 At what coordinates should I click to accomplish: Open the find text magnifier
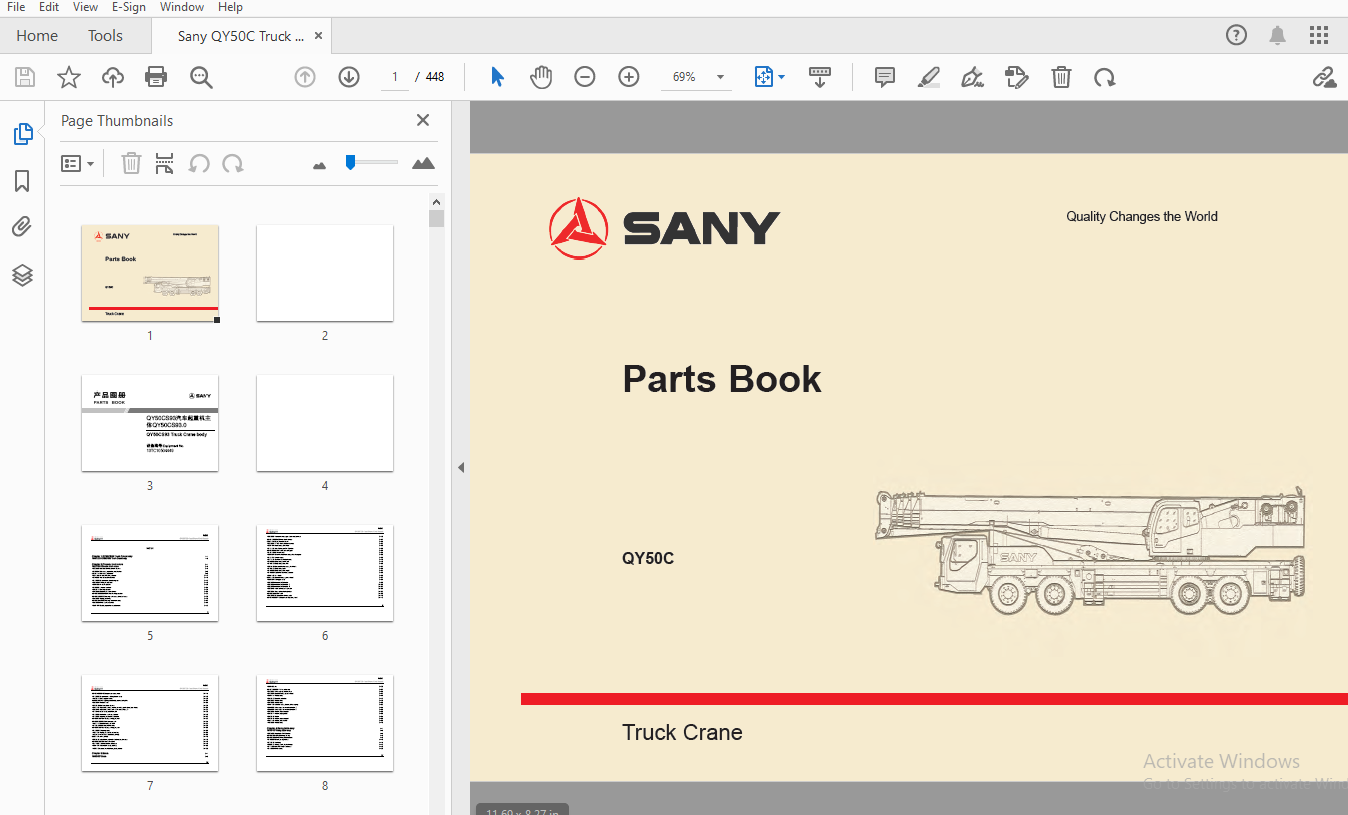[202, 77]
